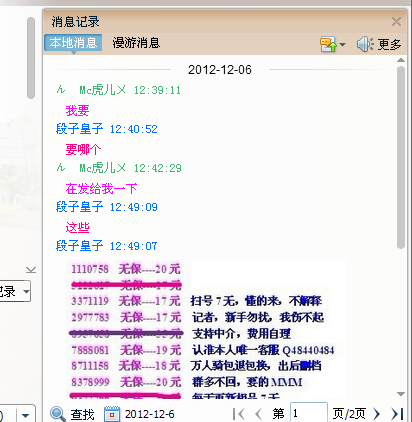Switch to the 本地消息 tab

73,43
